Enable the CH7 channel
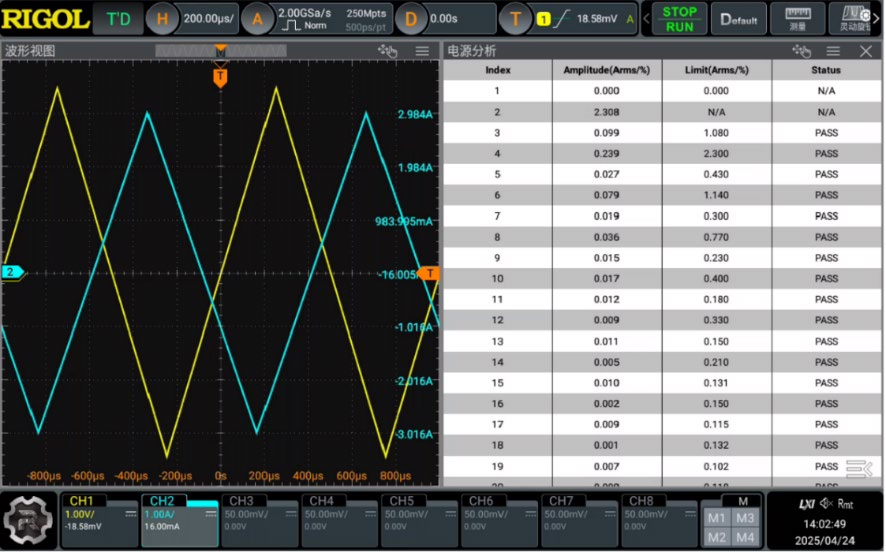Image resolution: width=886 pixels, height=552 pixels. coord(561,501)
